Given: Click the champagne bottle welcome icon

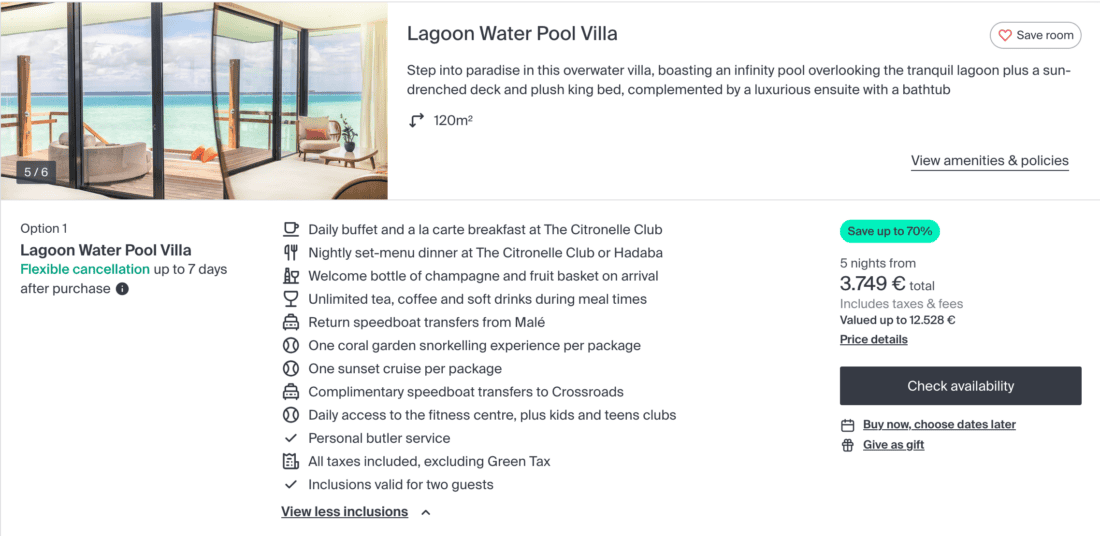Looking at the screenshot, I should 291,276.
